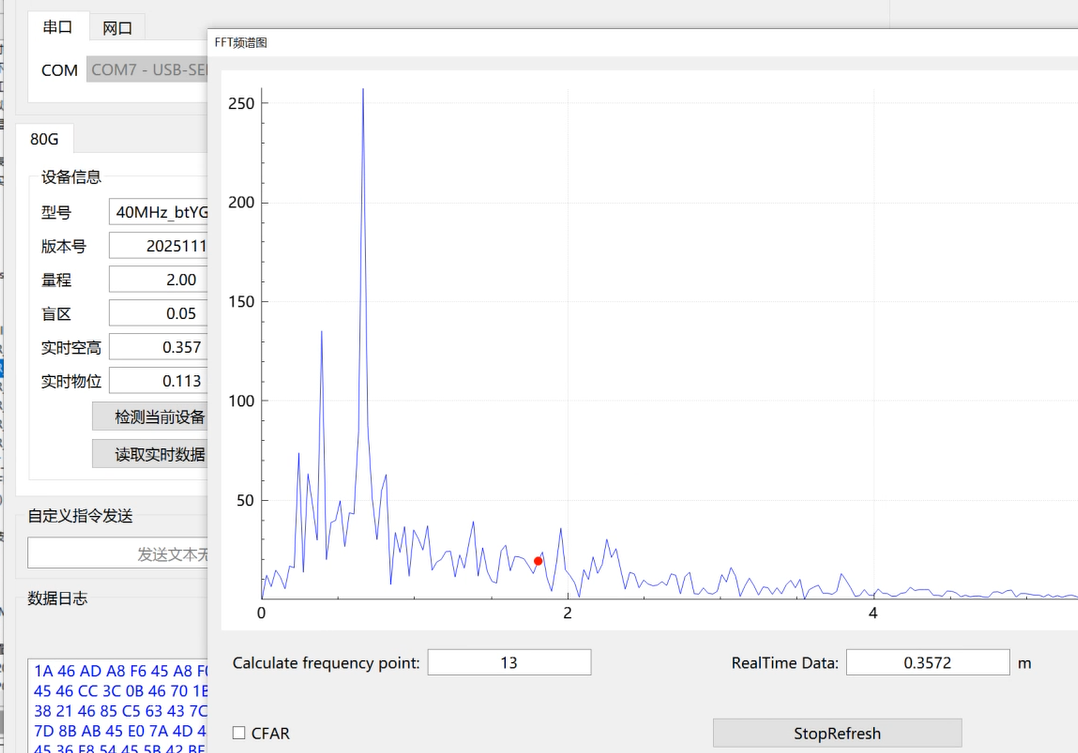
Task: Click the 实时物位 field showing 0.113
Action: click(x=158, y=380)
